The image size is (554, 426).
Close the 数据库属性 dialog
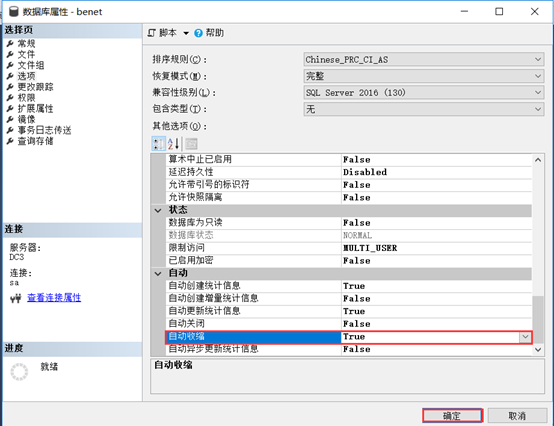[x=535, y=12]
